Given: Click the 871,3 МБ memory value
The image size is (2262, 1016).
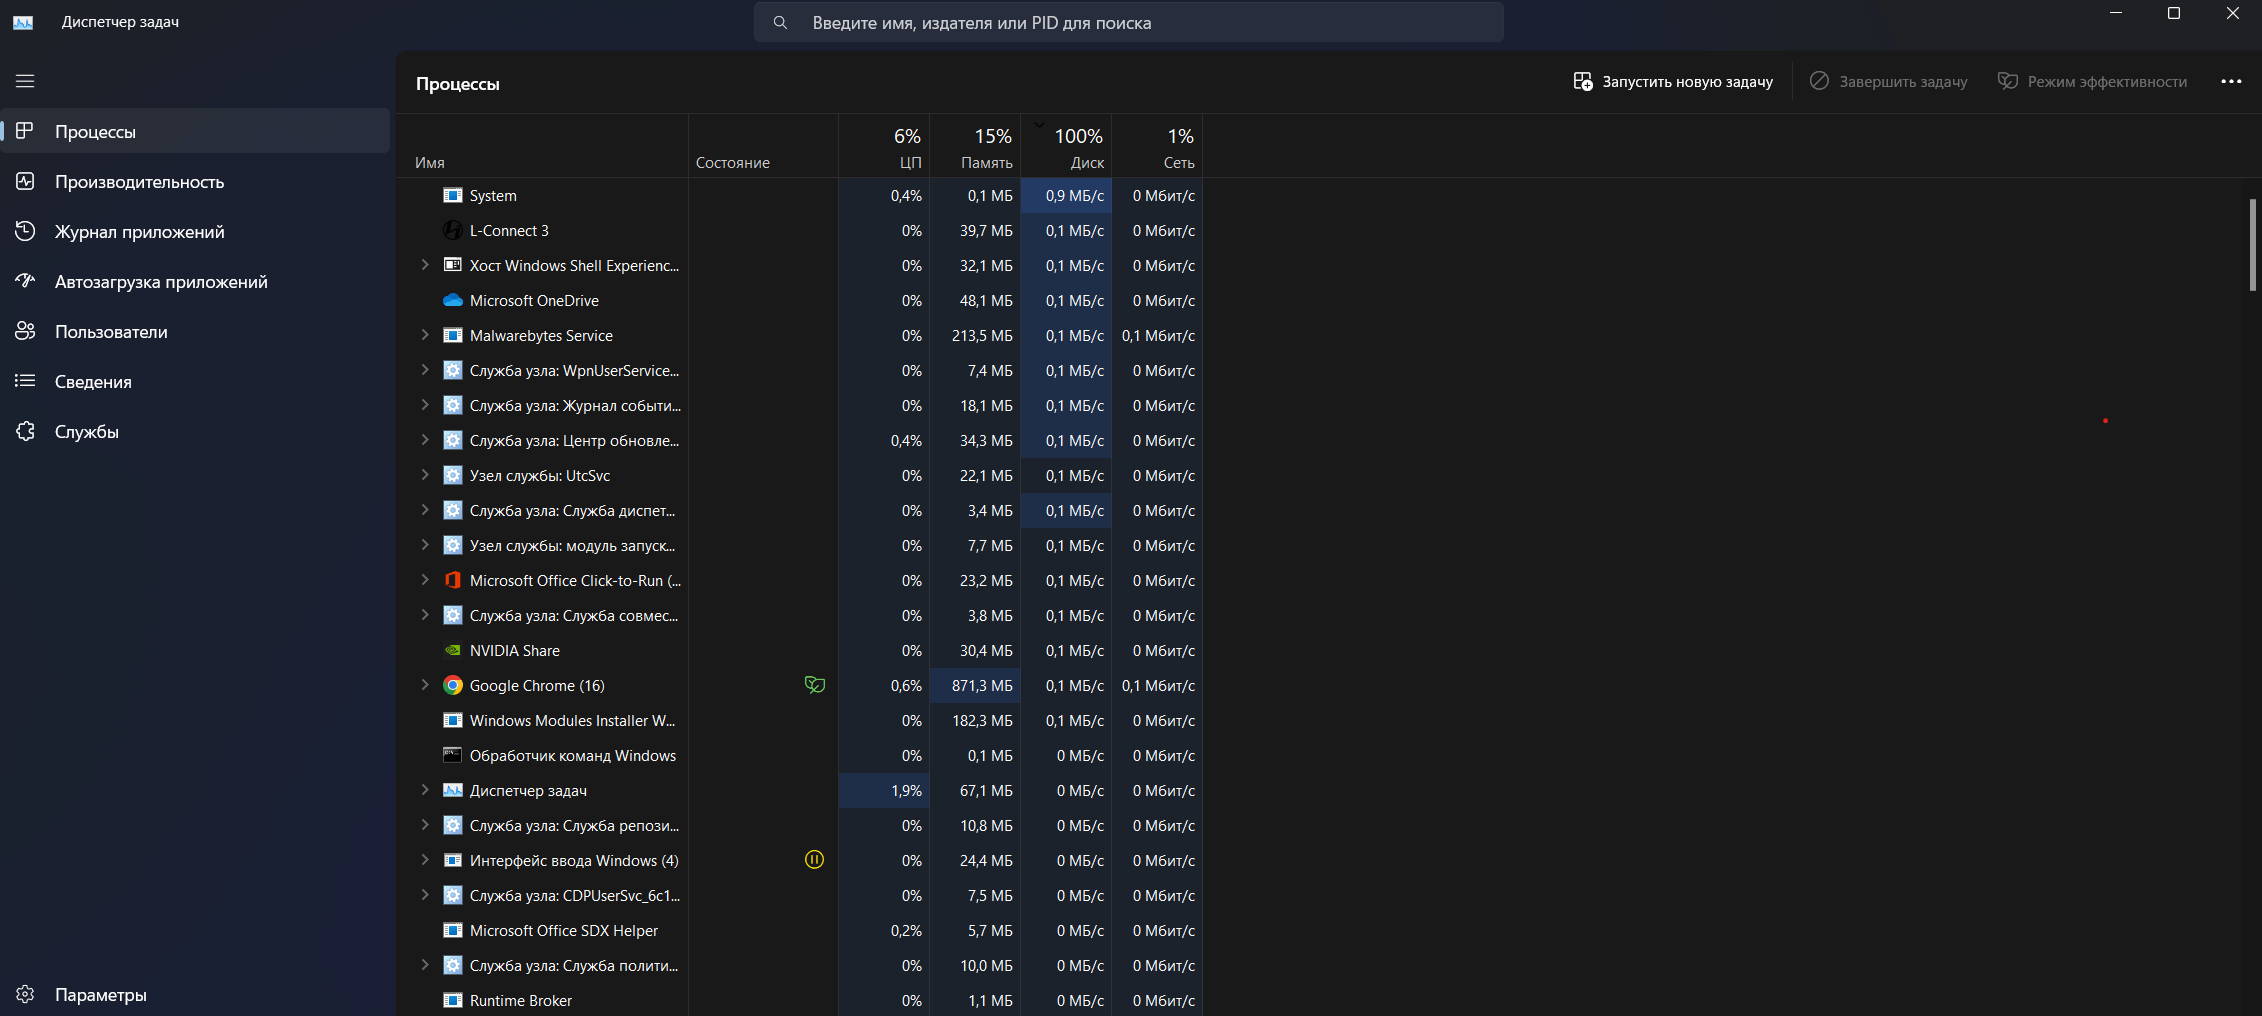Looking at the screenshot, I should click(982, 685).
